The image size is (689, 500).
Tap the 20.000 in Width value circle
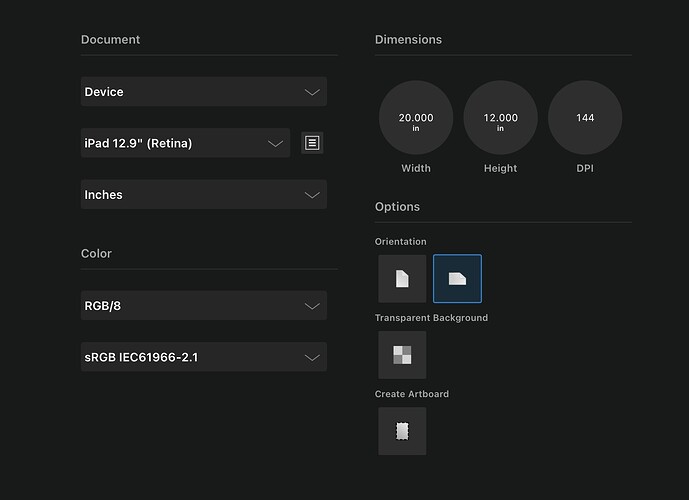tap(416, 118)
